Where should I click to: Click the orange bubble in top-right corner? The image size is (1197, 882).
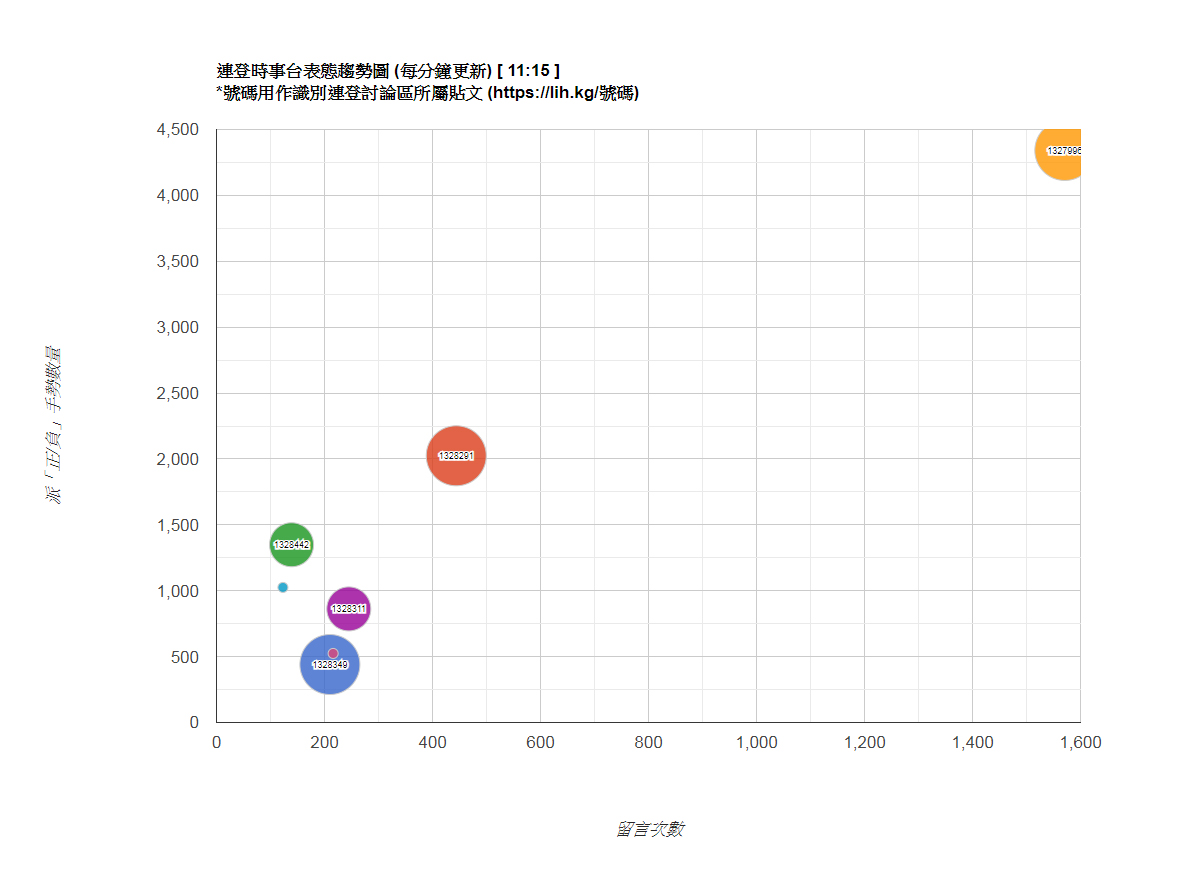pyautogui.click(x=1060, y=150)
